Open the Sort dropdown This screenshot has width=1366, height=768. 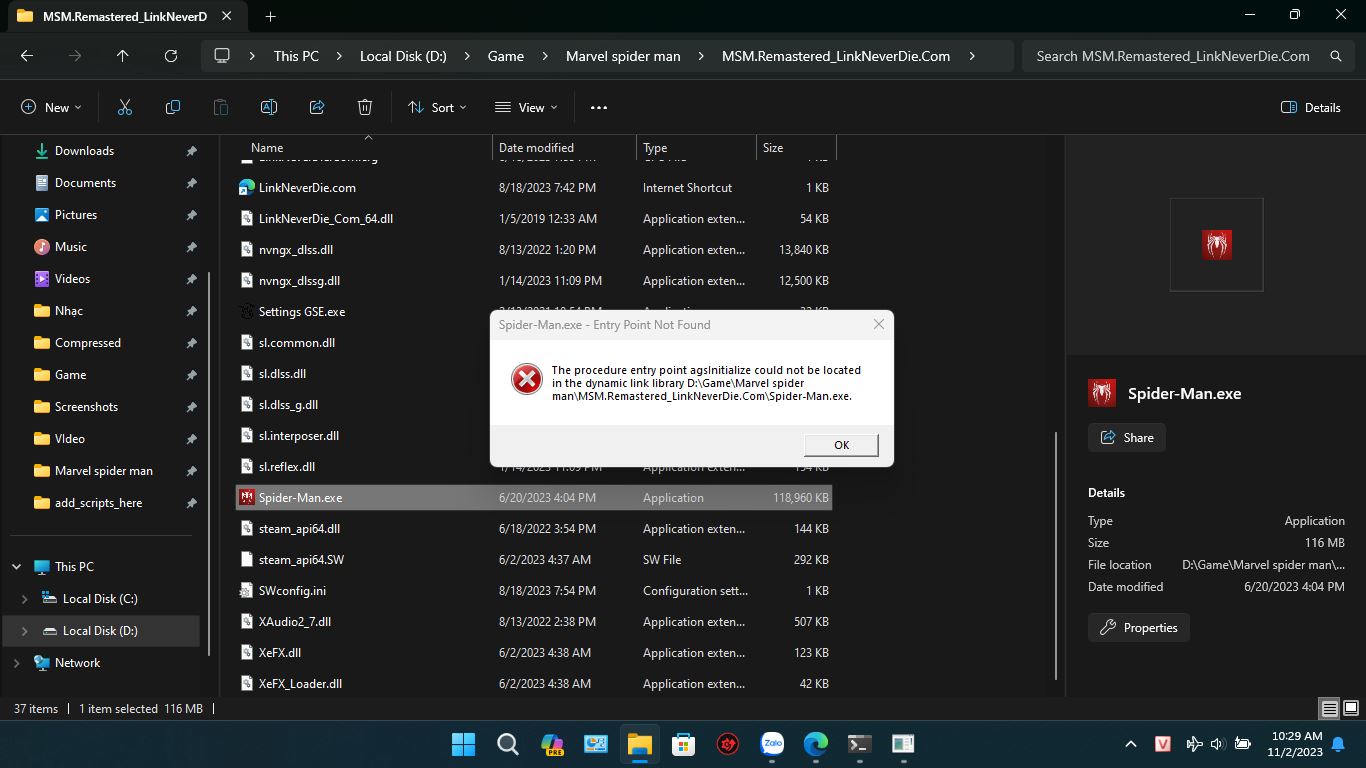pyautogui.click(x=437, y=107)
